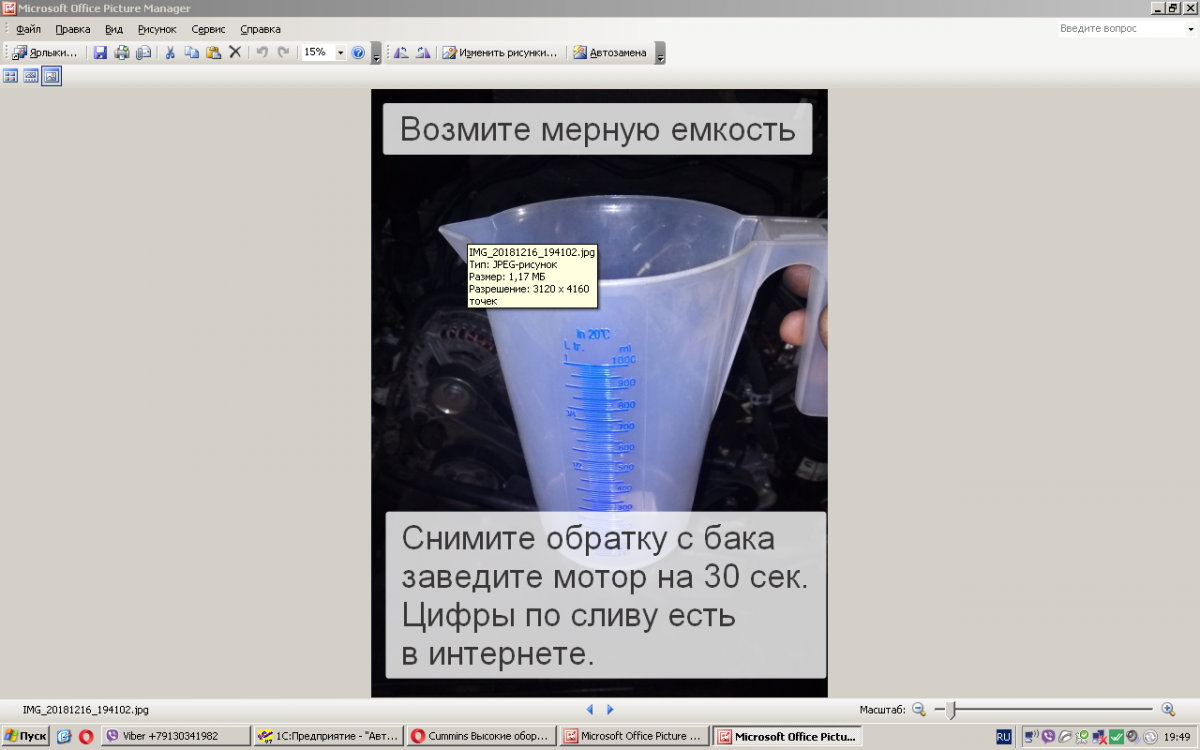Open the 15% zoom dropdown

(x=340, y=53)
